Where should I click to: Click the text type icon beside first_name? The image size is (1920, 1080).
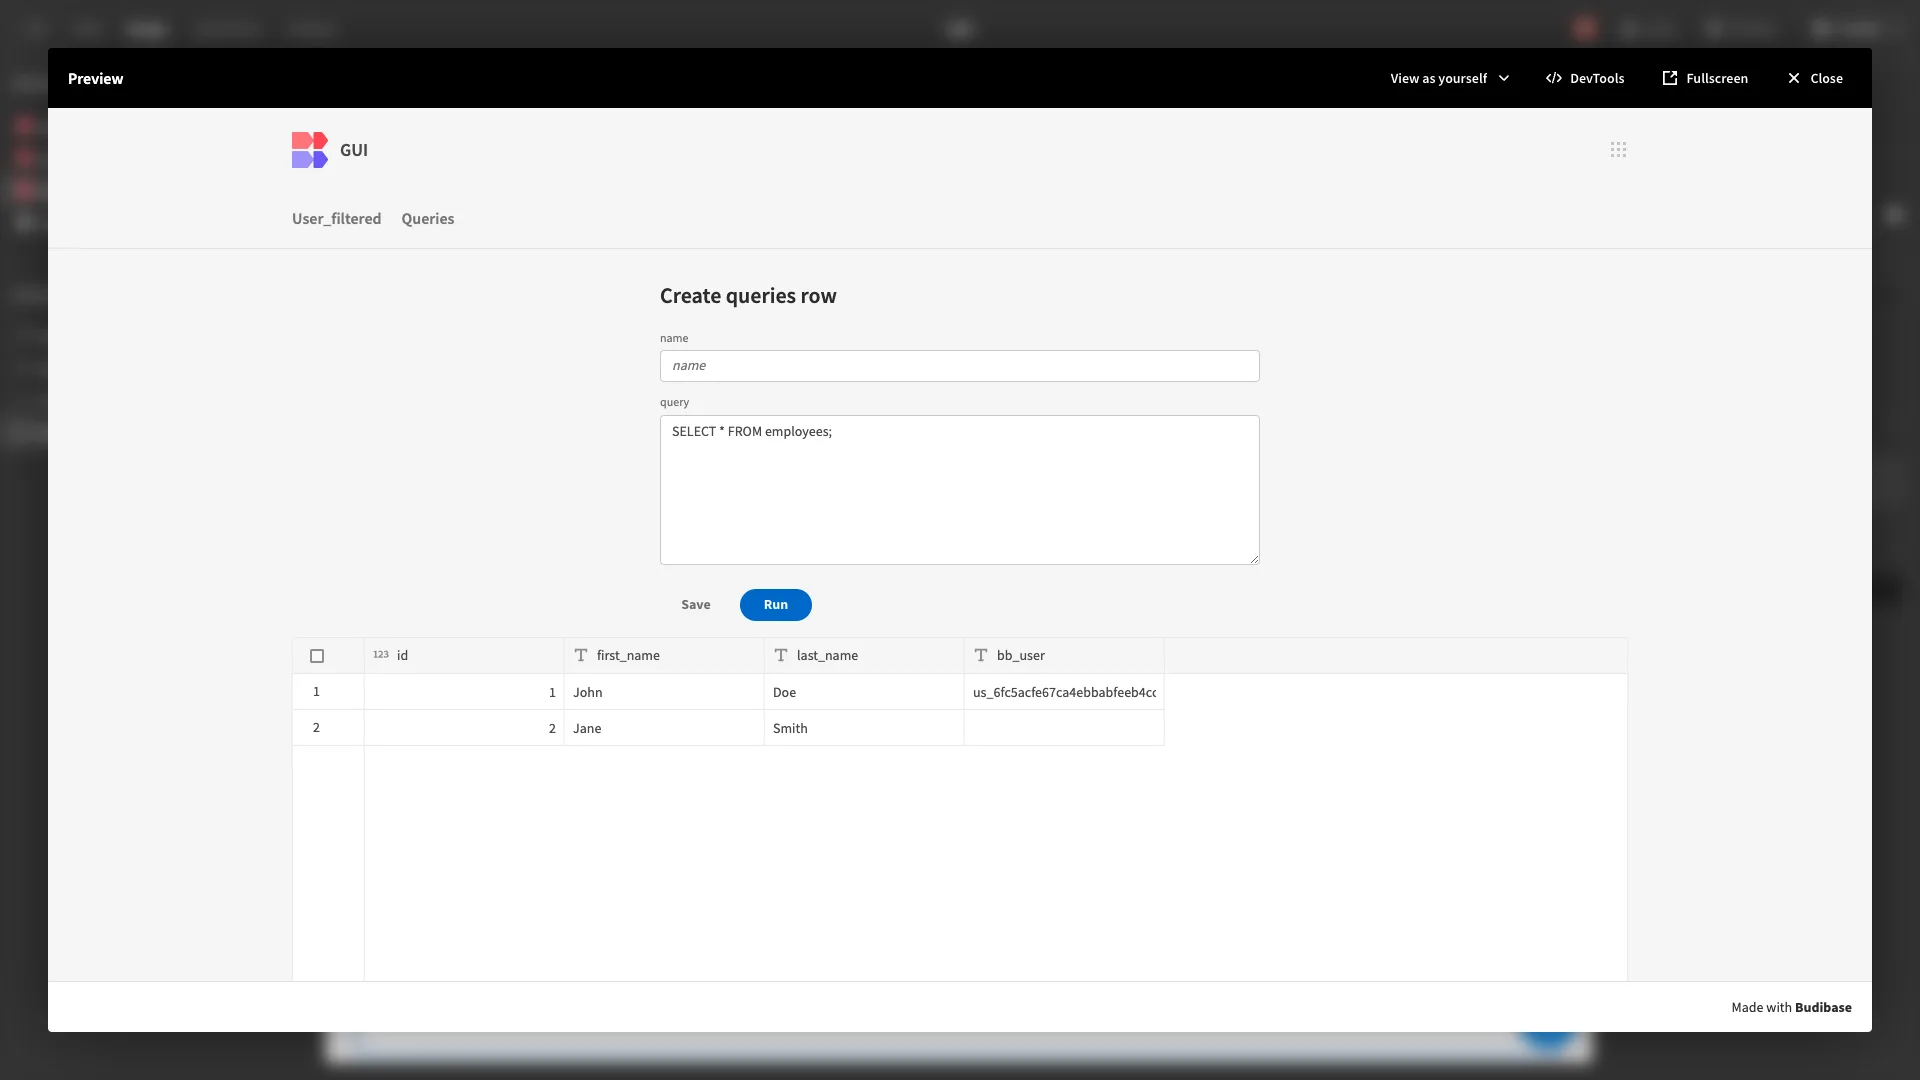tap(581, 656)
